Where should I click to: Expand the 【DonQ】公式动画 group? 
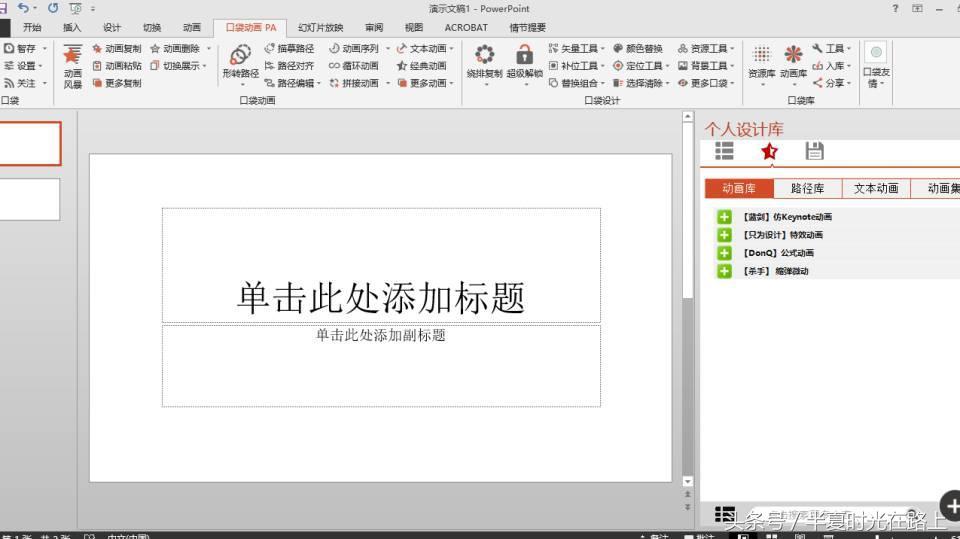[x=724, y=253]
